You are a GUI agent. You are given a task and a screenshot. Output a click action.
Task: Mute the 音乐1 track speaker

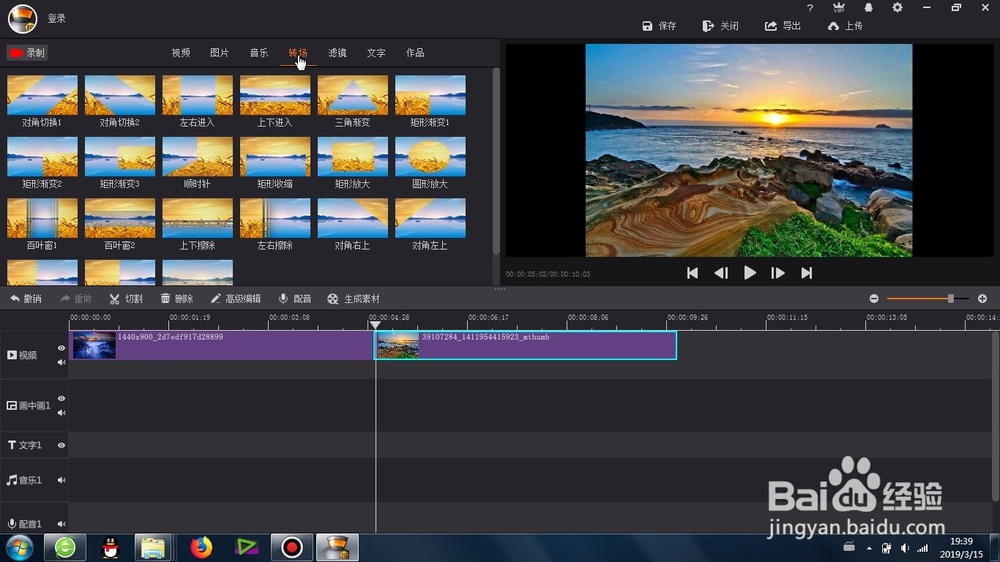(61, 480)
